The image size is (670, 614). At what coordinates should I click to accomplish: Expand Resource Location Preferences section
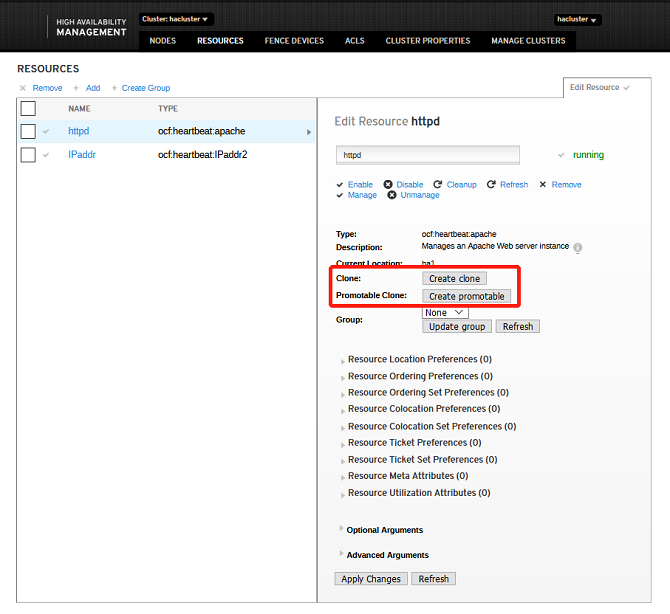tap(343, 360)
